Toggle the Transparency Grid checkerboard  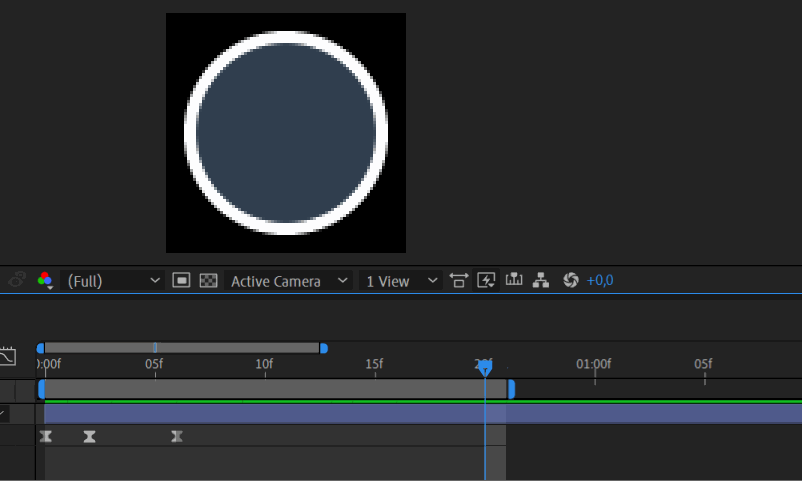[x=208, y=281]
